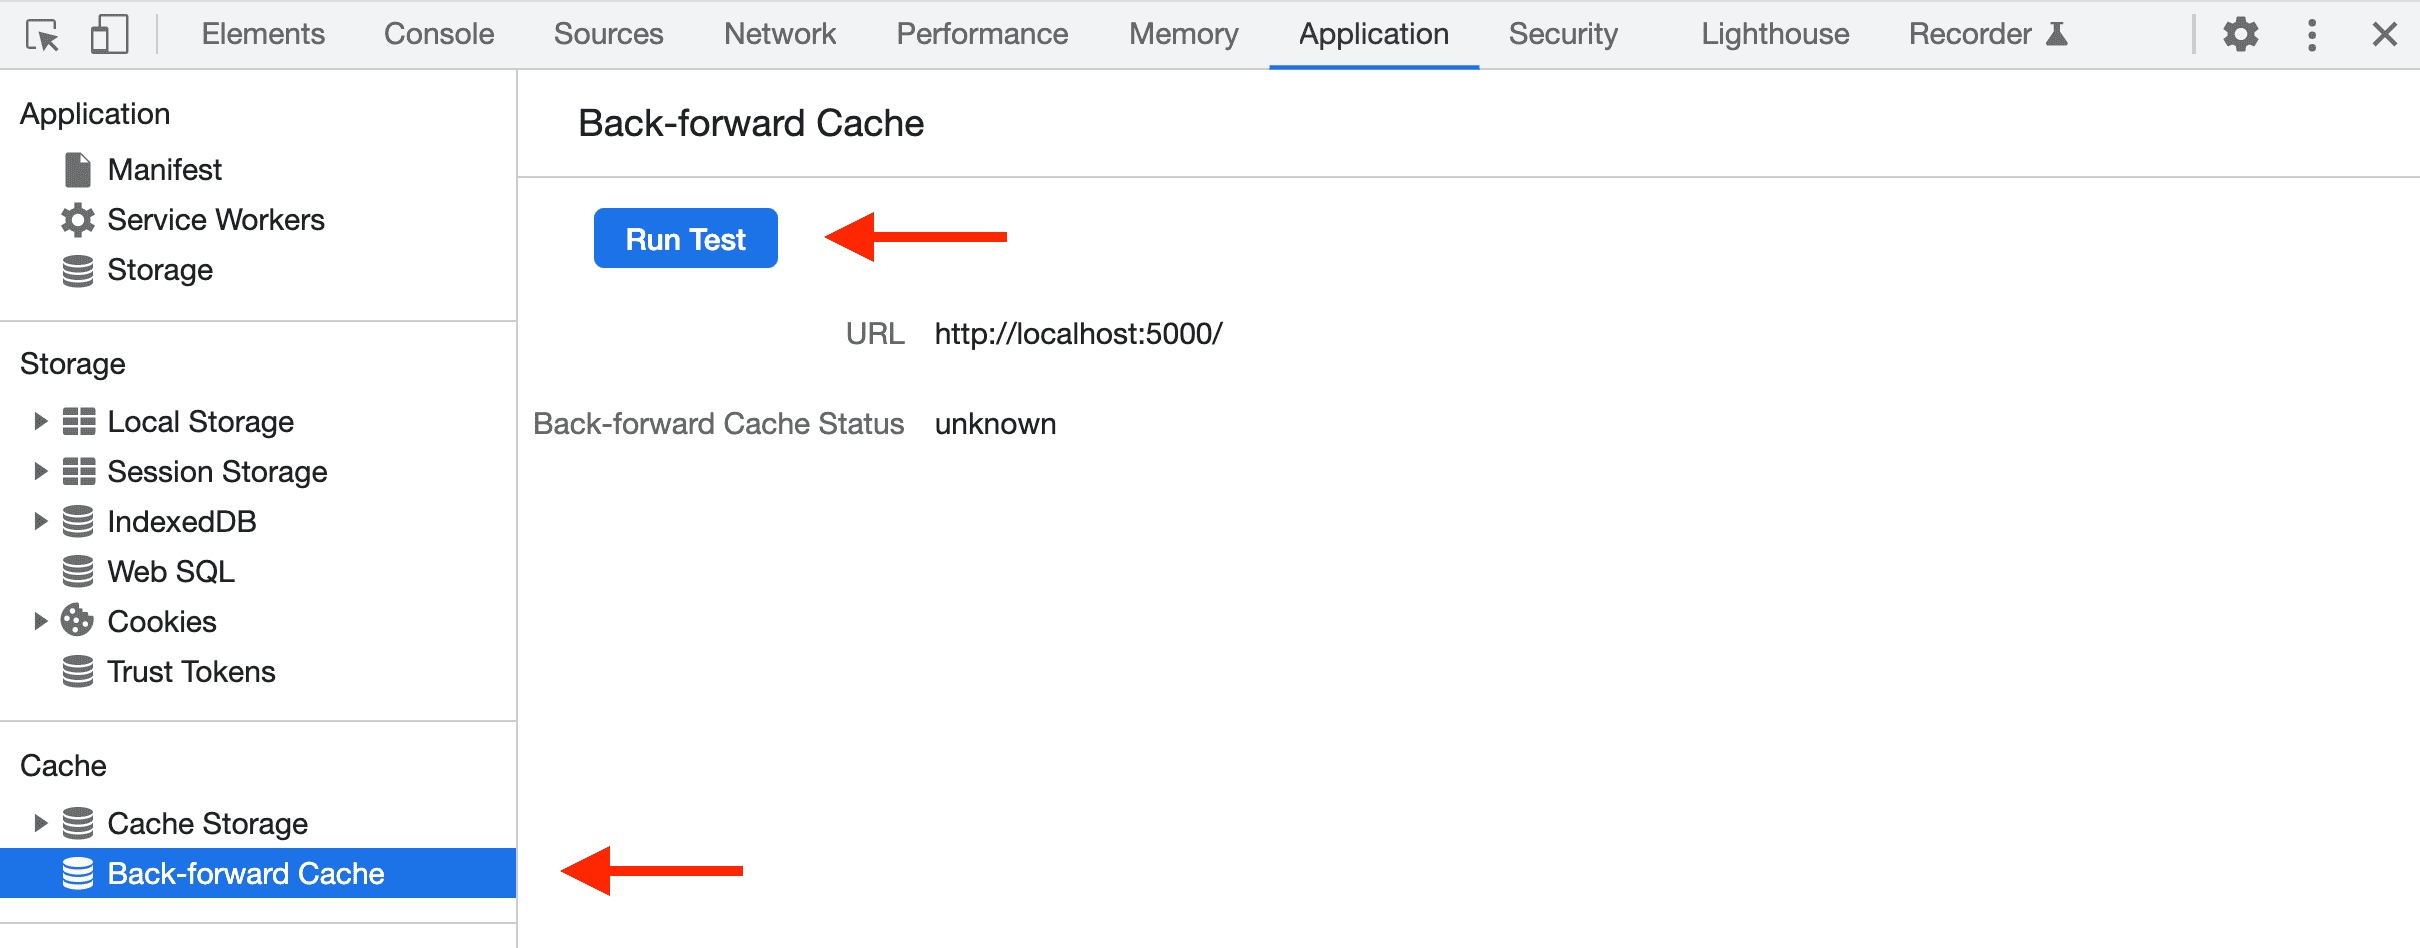2420x948 pixels.
Task: Click the Trust Tokens database icon
Action: click(77, 671)
